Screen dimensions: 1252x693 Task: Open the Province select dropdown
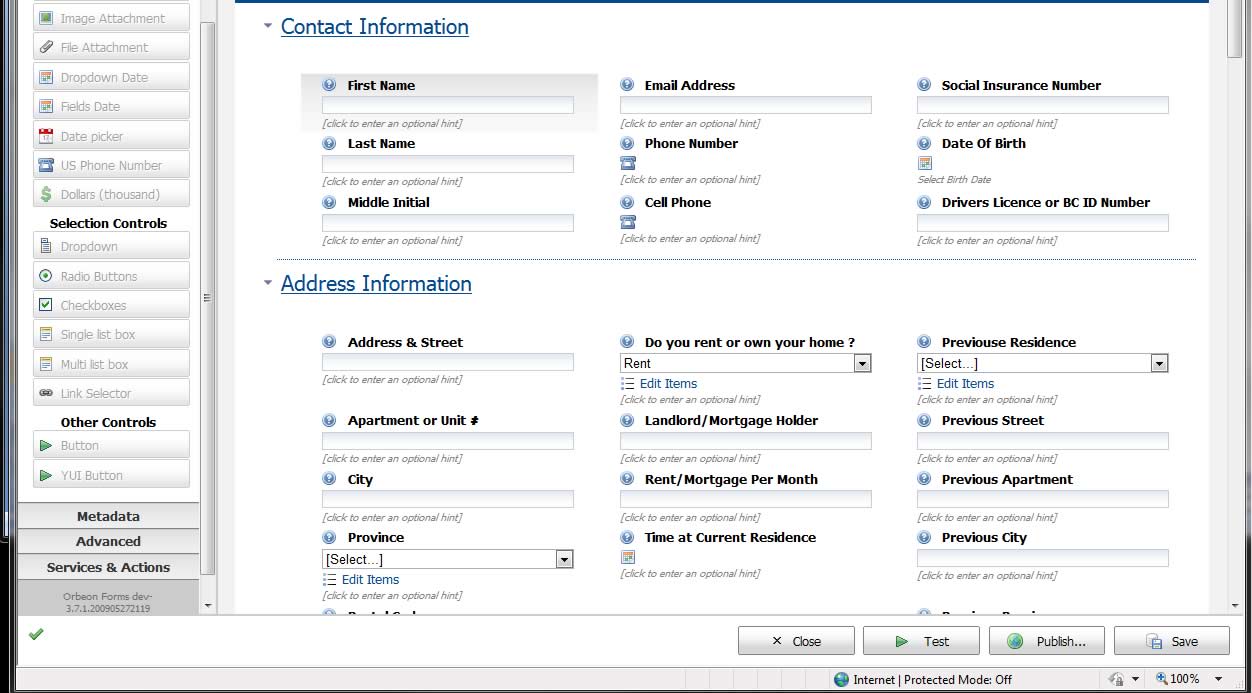click(x=564, y=560)
